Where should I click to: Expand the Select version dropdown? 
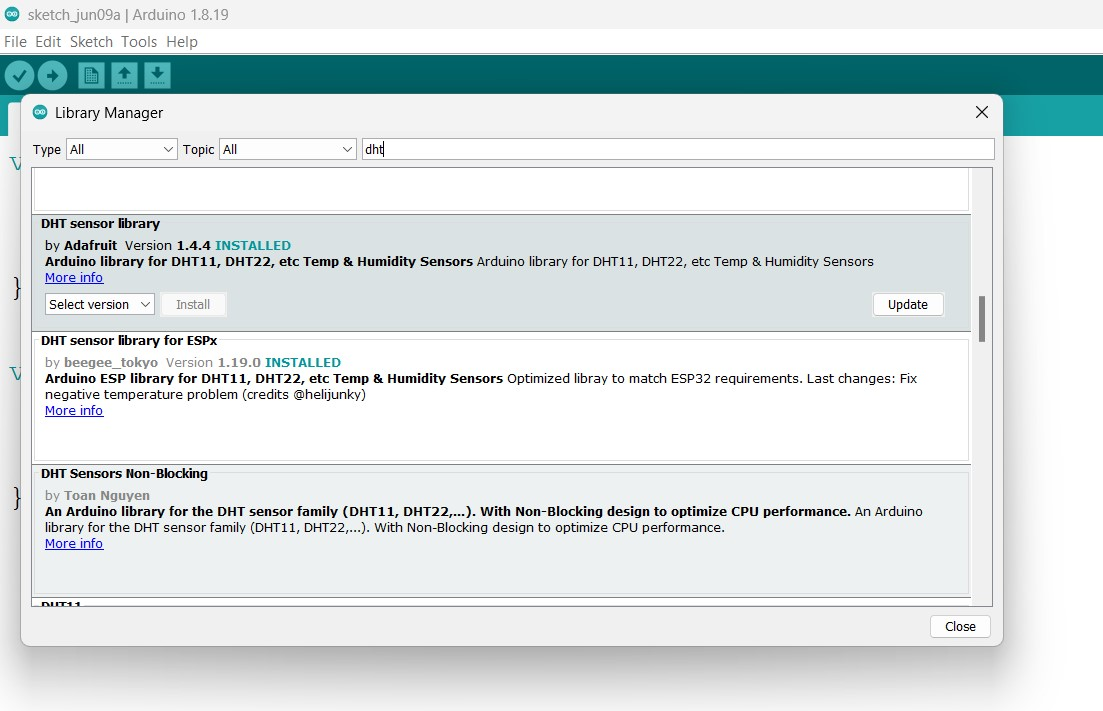pyautogui.click(x=99, y=304)
